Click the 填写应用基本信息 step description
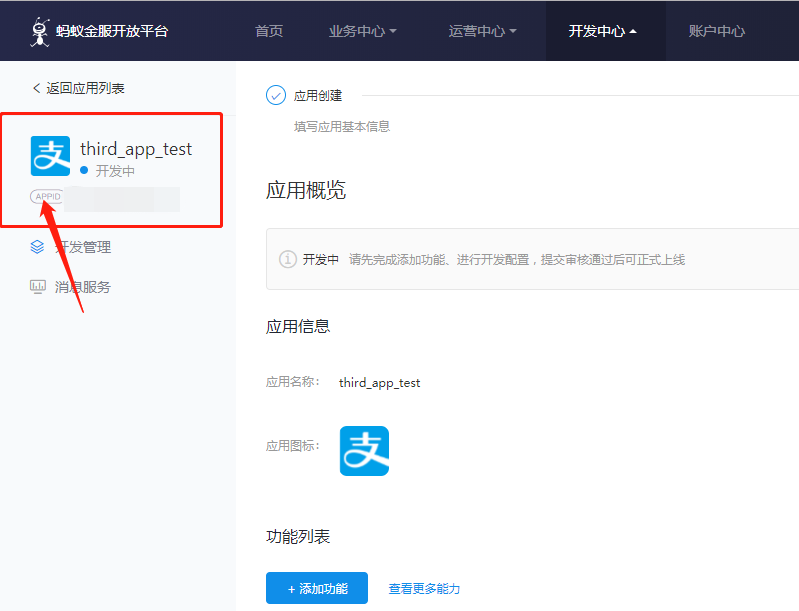The image size is (799, 611). tap(342, 126)
